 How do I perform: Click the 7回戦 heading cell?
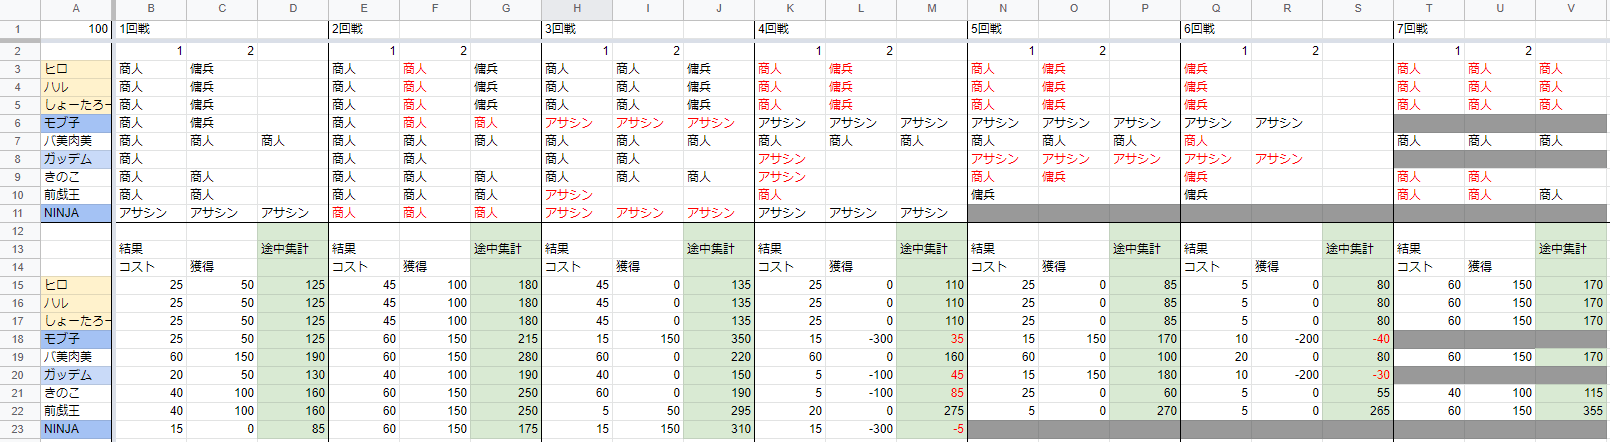tap(1428, 29)
